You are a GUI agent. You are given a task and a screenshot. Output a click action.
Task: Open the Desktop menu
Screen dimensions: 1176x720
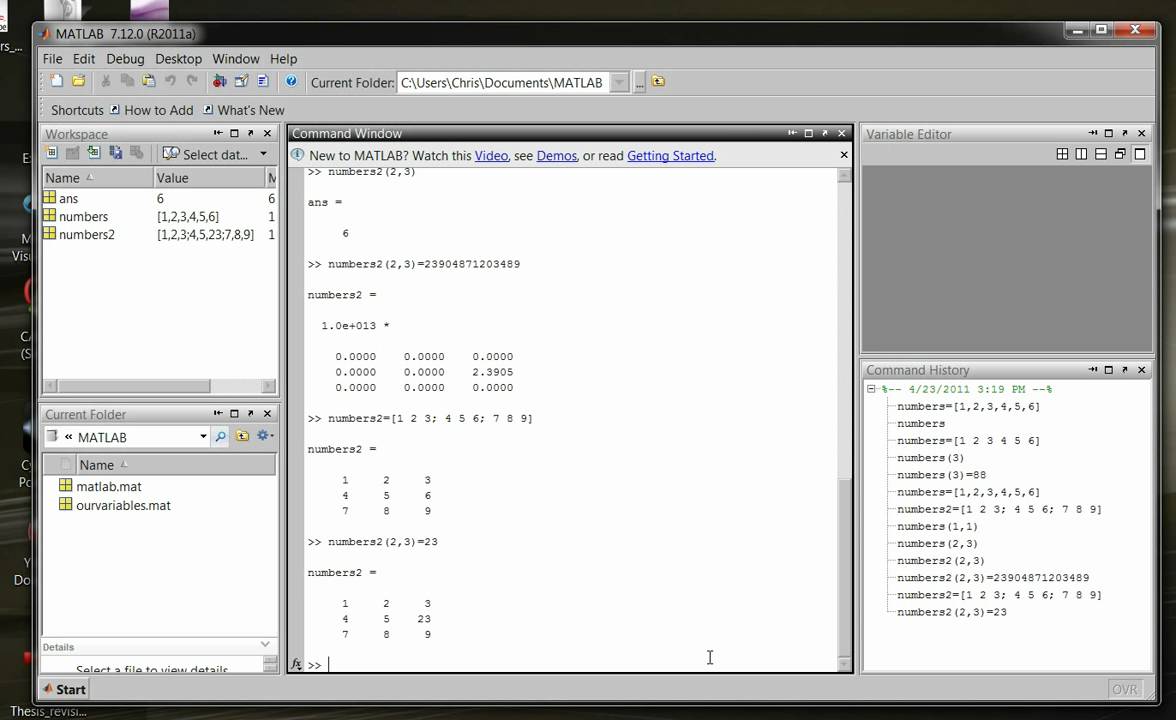pos(178,58)
